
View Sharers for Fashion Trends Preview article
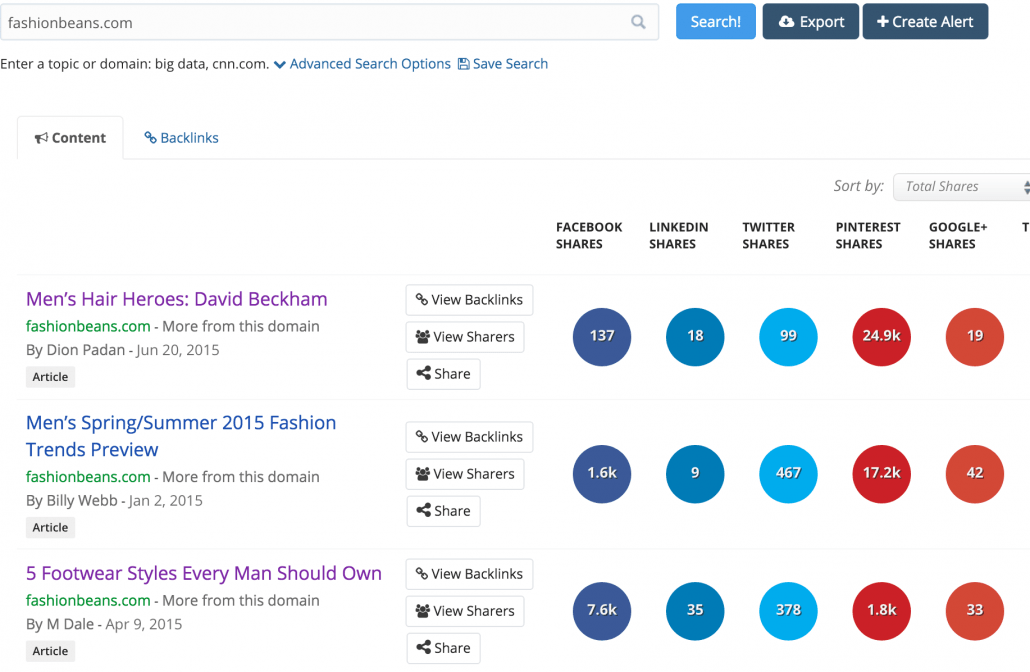[x=465, y=474]
